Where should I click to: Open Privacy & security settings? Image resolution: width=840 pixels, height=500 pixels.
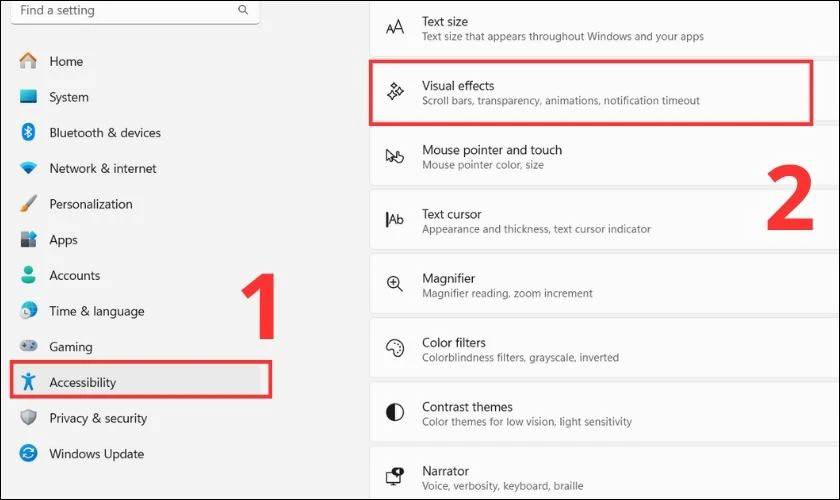[135, 418]
